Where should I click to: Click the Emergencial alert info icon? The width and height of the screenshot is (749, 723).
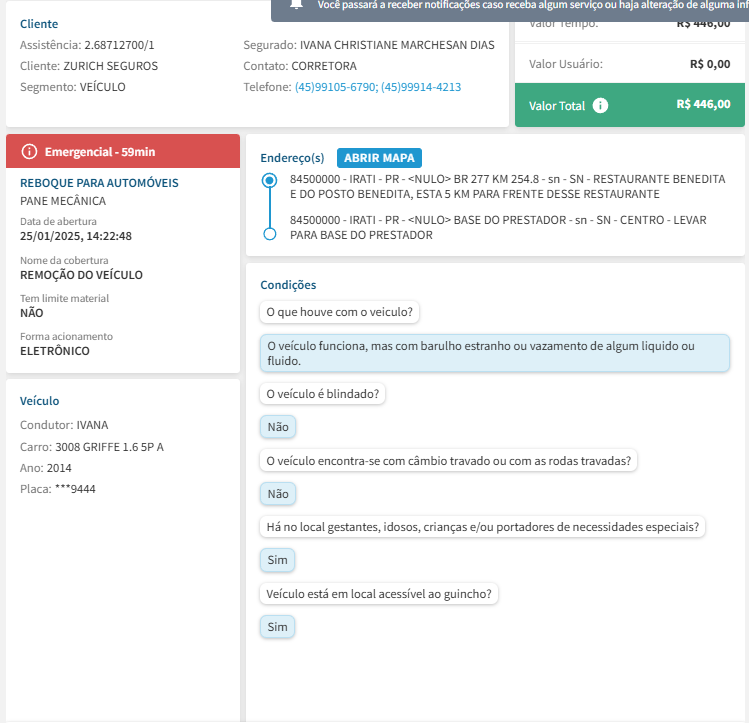(x=29, y=151)
